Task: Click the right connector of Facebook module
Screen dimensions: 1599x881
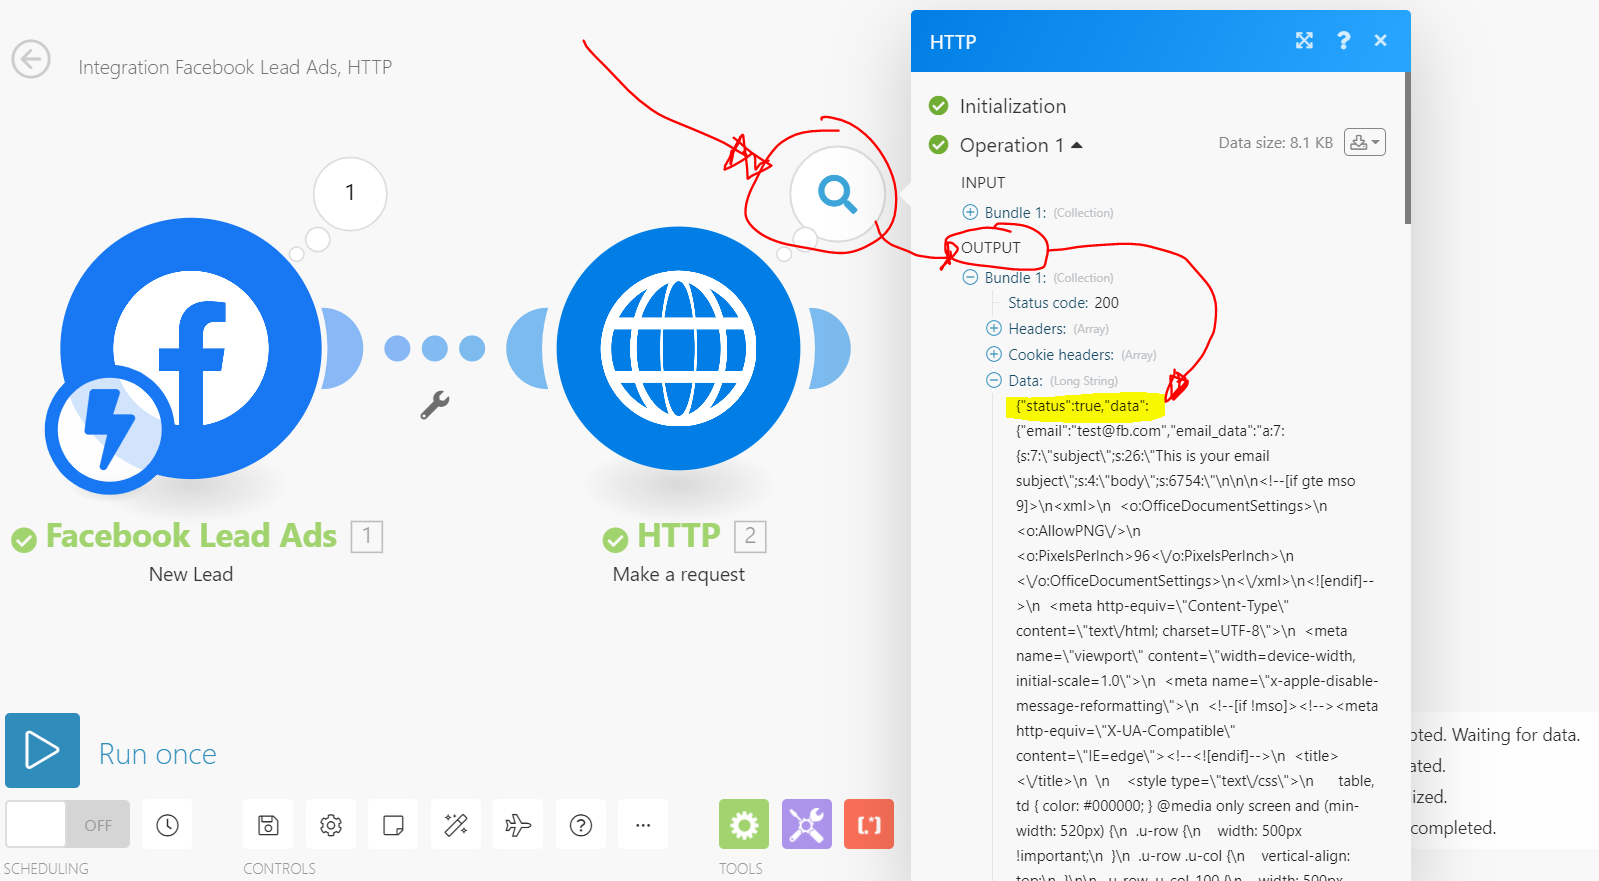Action: pos(343,348)
